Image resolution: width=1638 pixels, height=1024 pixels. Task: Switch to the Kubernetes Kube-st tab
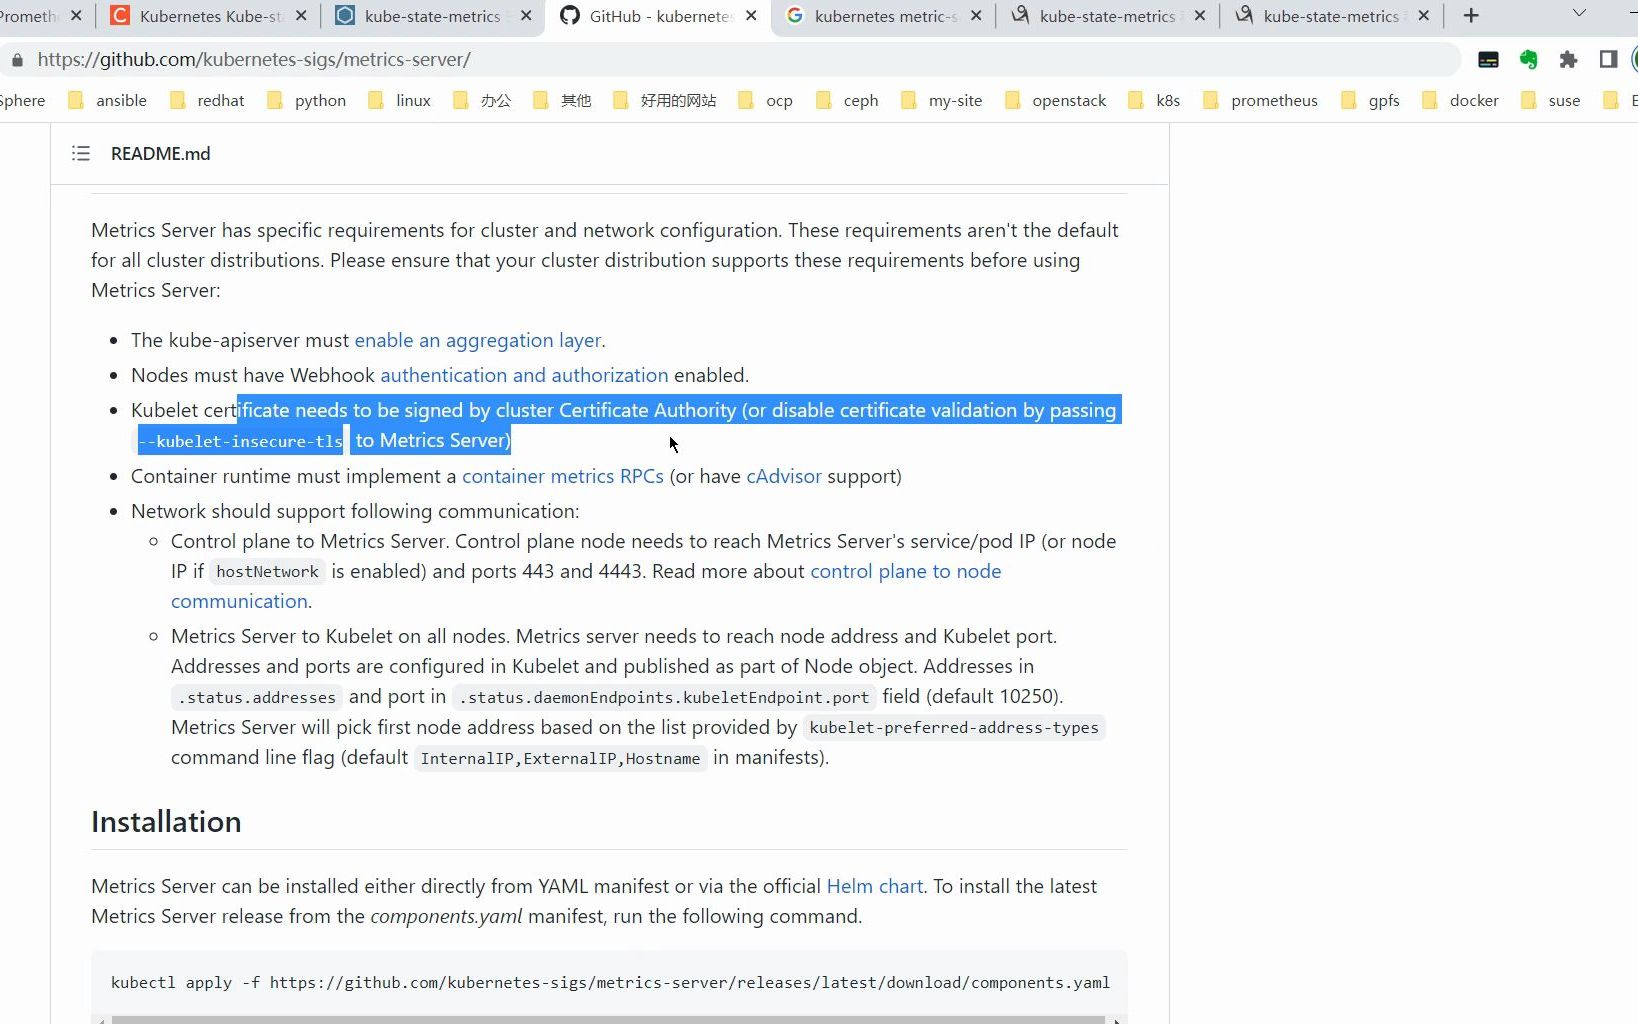point(210,16)
